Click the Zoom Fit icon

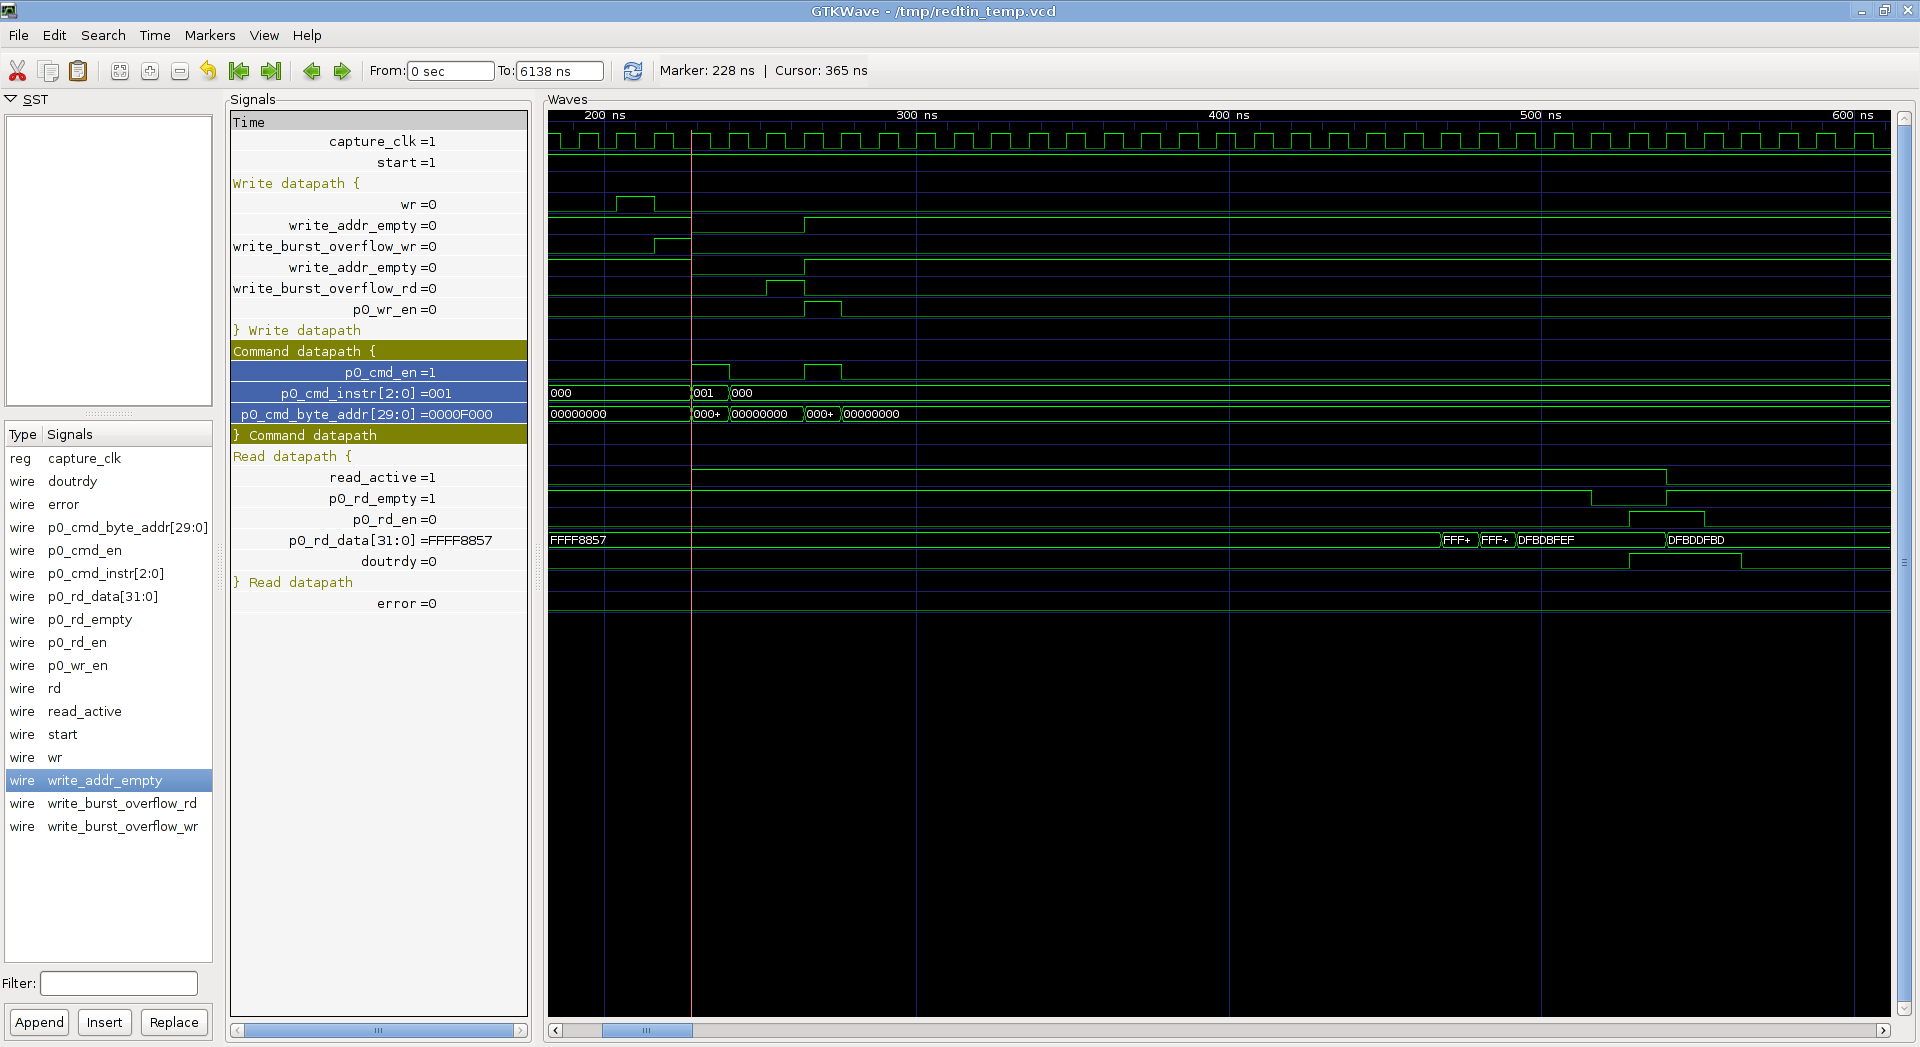(x=120, y=71)
